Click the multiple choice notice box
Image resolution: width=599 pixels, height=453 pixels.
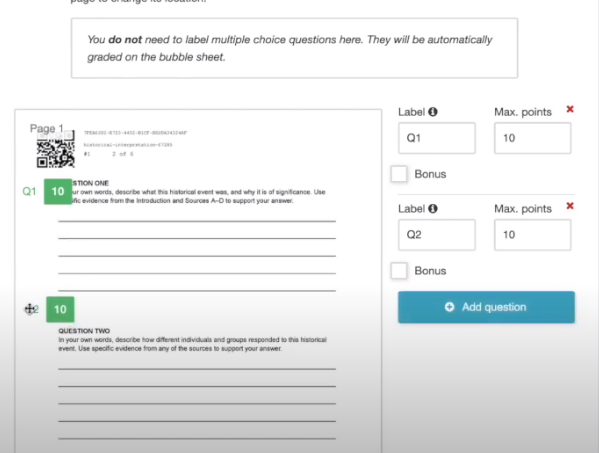[295, 48]
